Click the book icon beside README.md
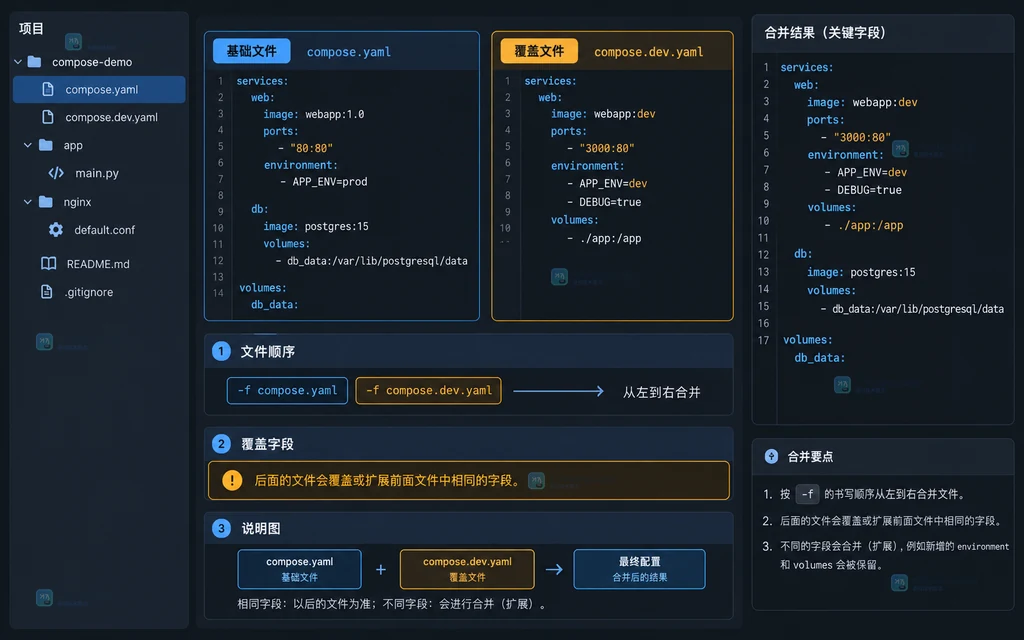1024x640 pixels. (x=48, y=264)
